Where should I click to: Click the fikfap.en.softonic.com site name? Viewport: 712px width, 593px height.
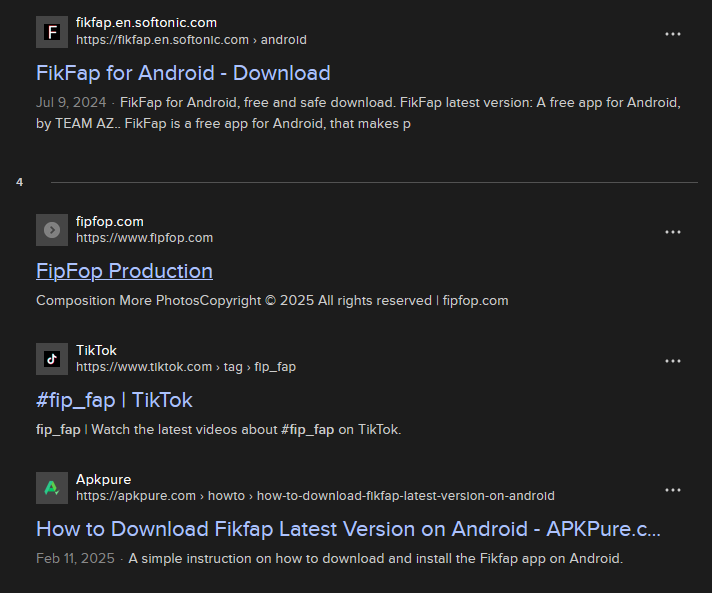[x=146, y=22]
